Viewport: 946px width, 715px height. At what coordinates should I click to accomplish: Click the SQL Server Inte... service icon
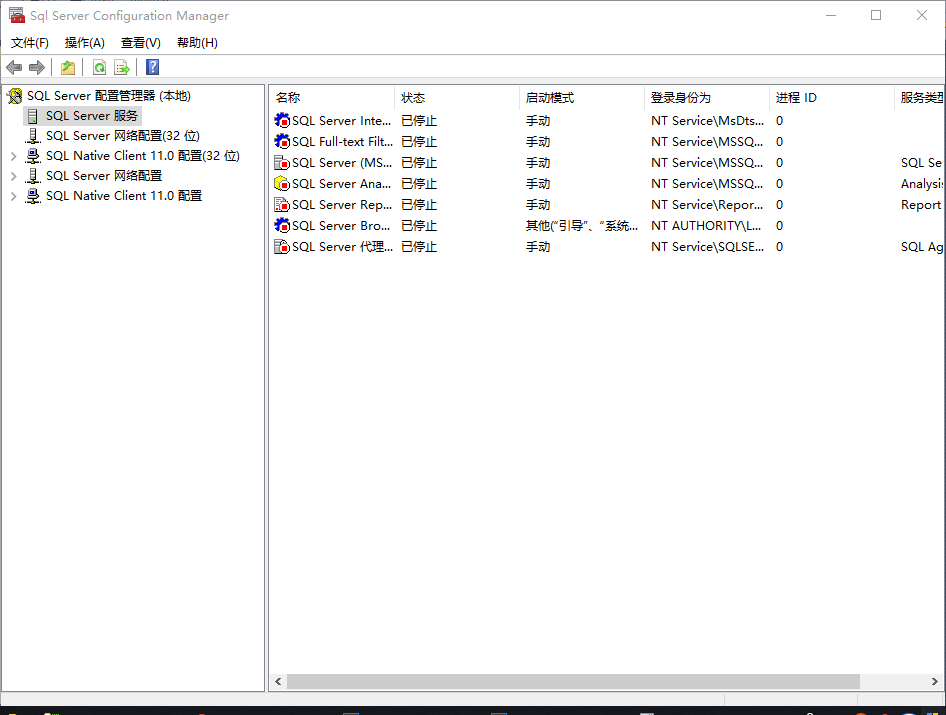coord(282,121)
